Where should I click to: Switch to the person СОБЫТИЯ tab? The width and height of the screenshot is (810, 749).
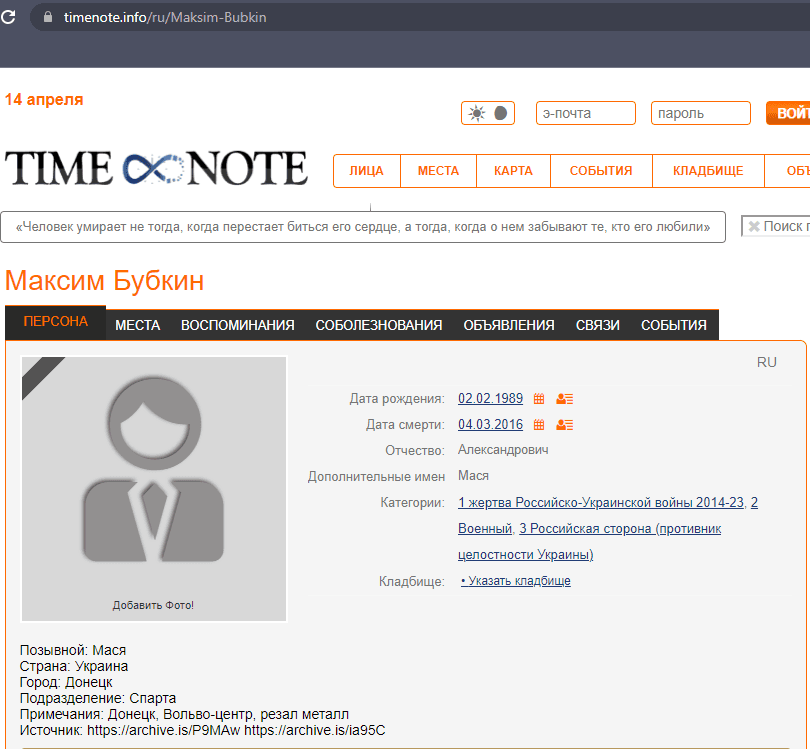pos(674,325)
